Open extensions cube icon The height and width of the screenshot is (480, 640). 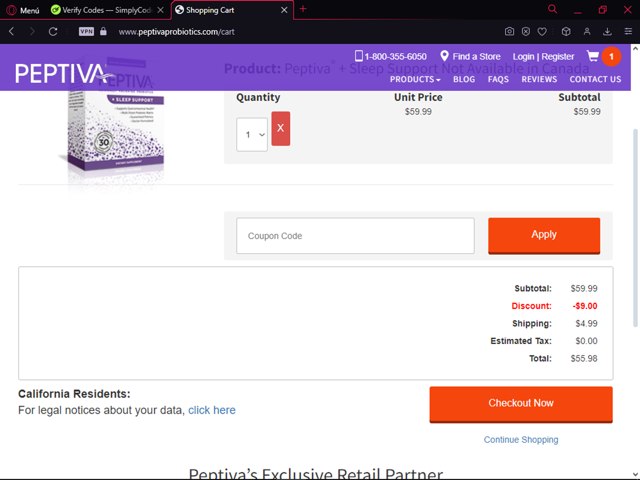[566, 31]
